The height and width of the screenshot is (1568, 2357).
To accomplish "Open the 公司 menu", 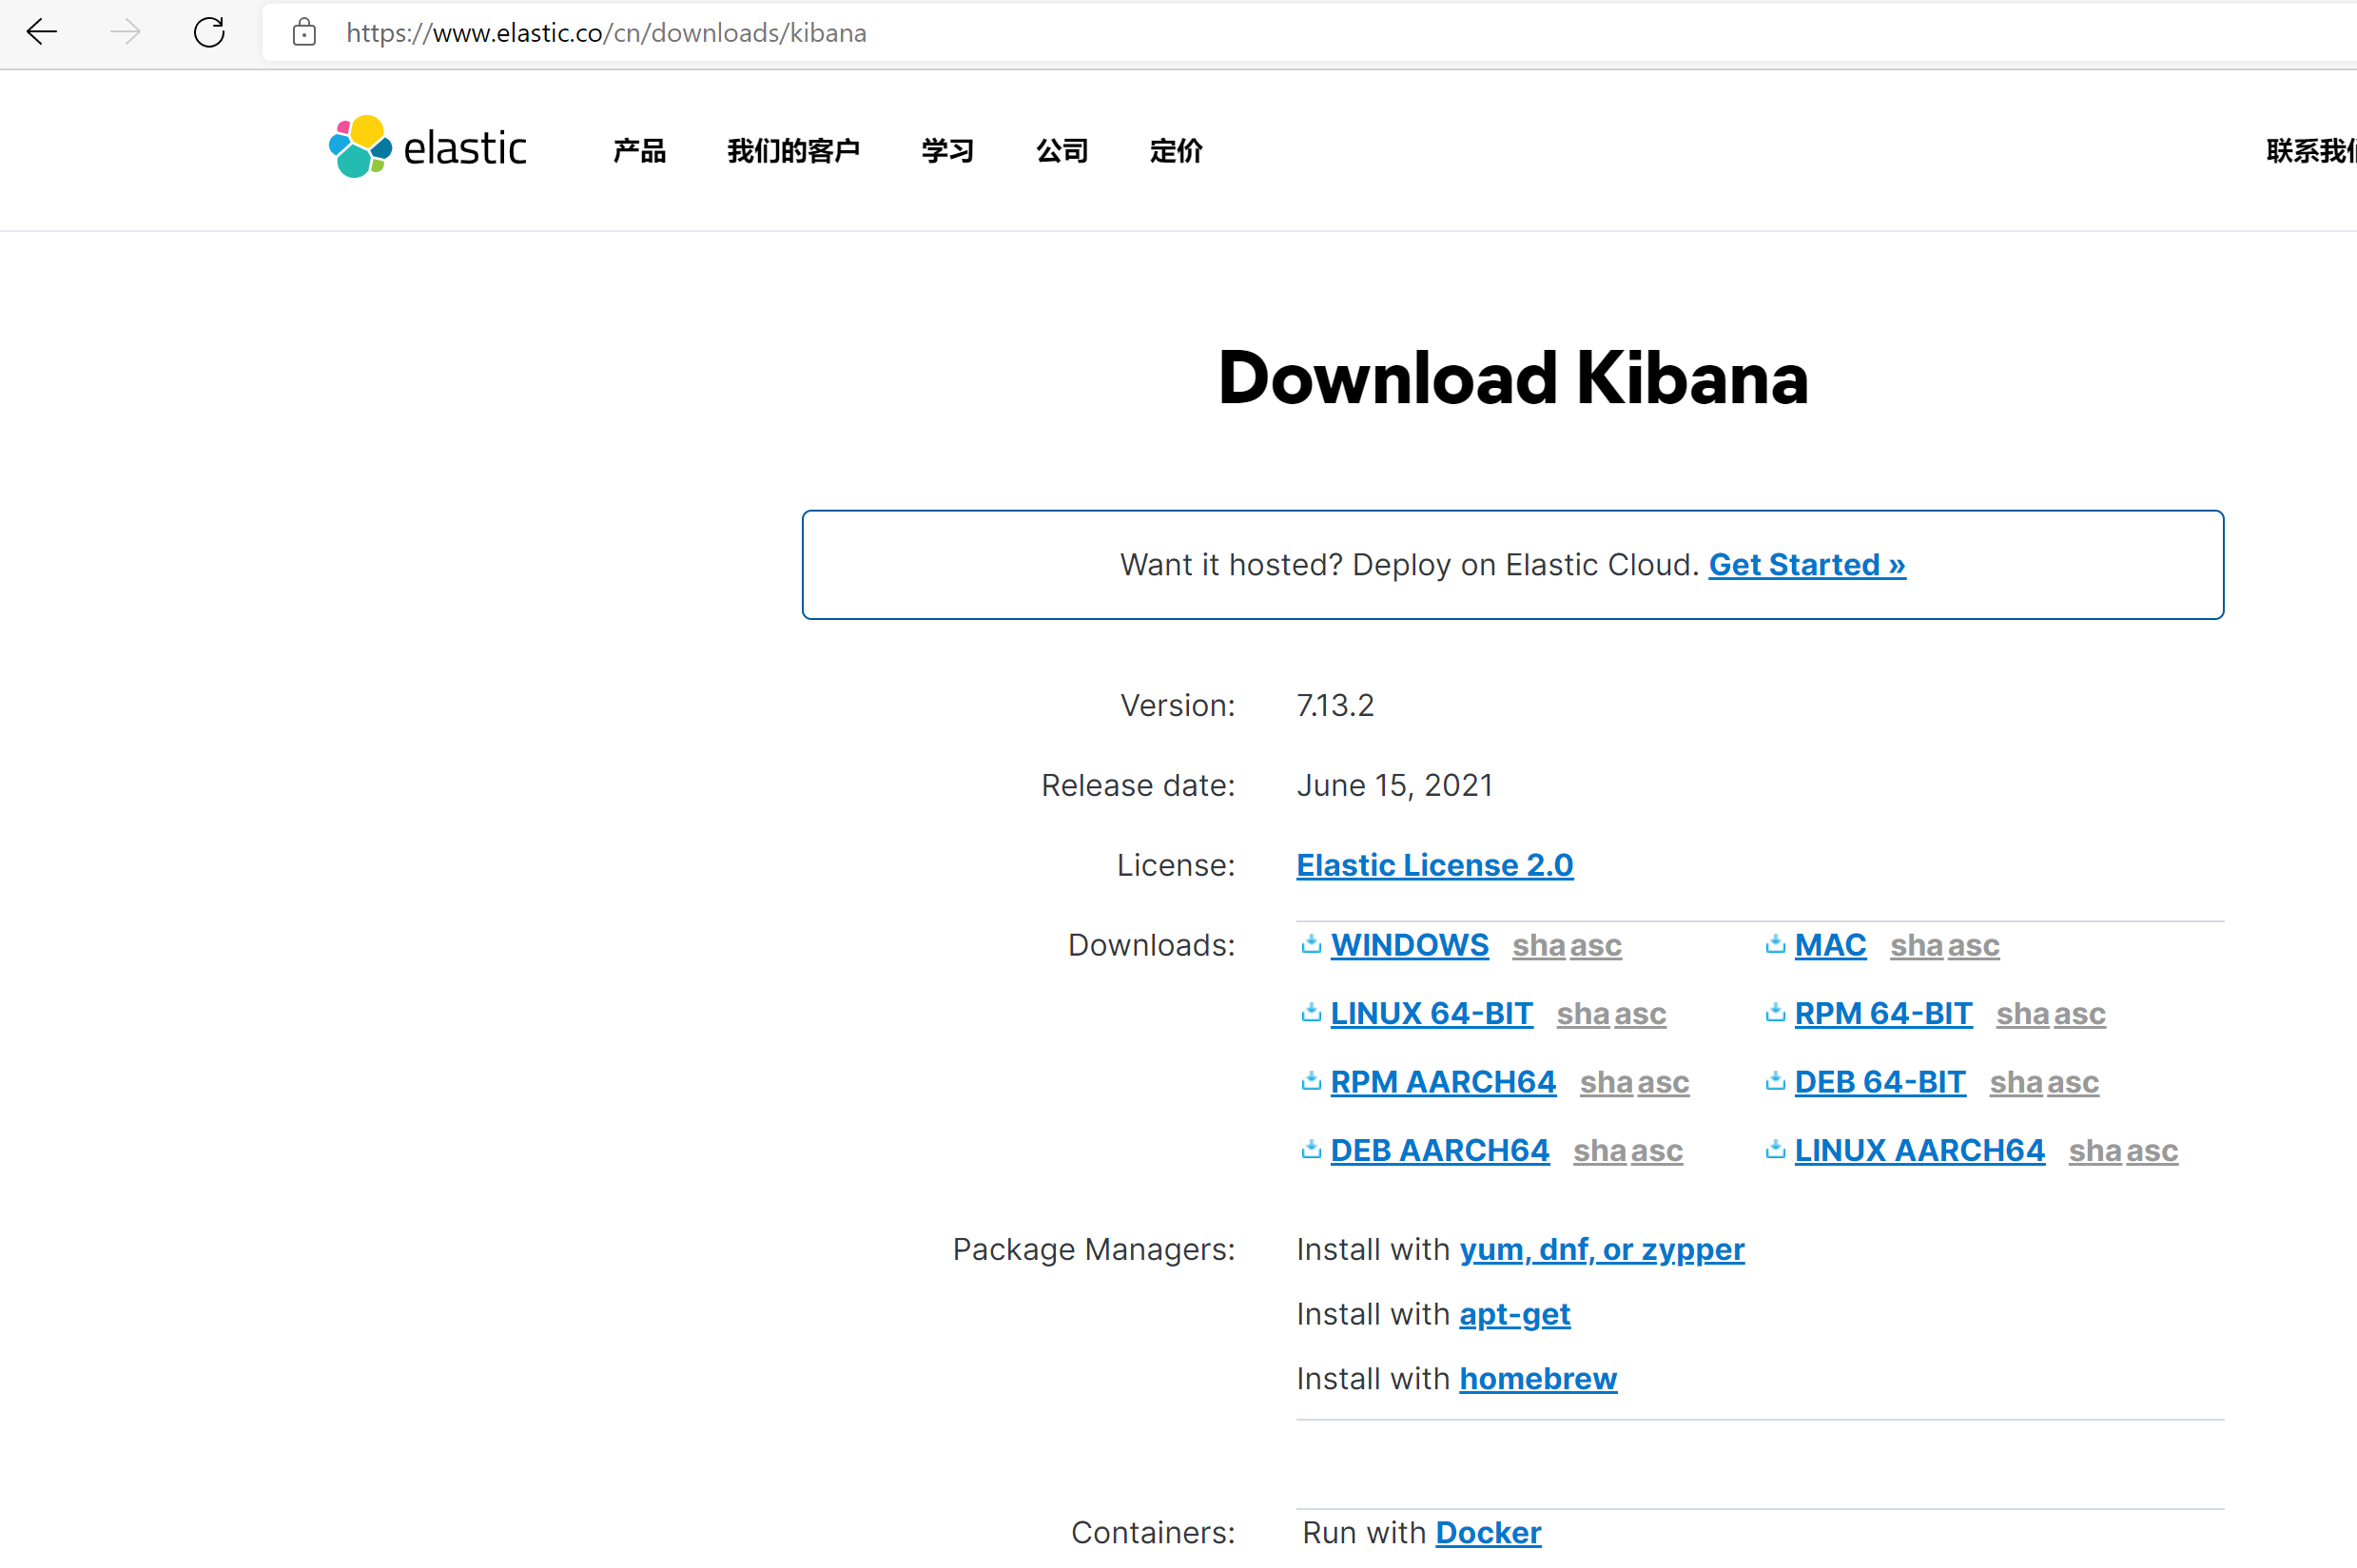I will (1062, 151).
